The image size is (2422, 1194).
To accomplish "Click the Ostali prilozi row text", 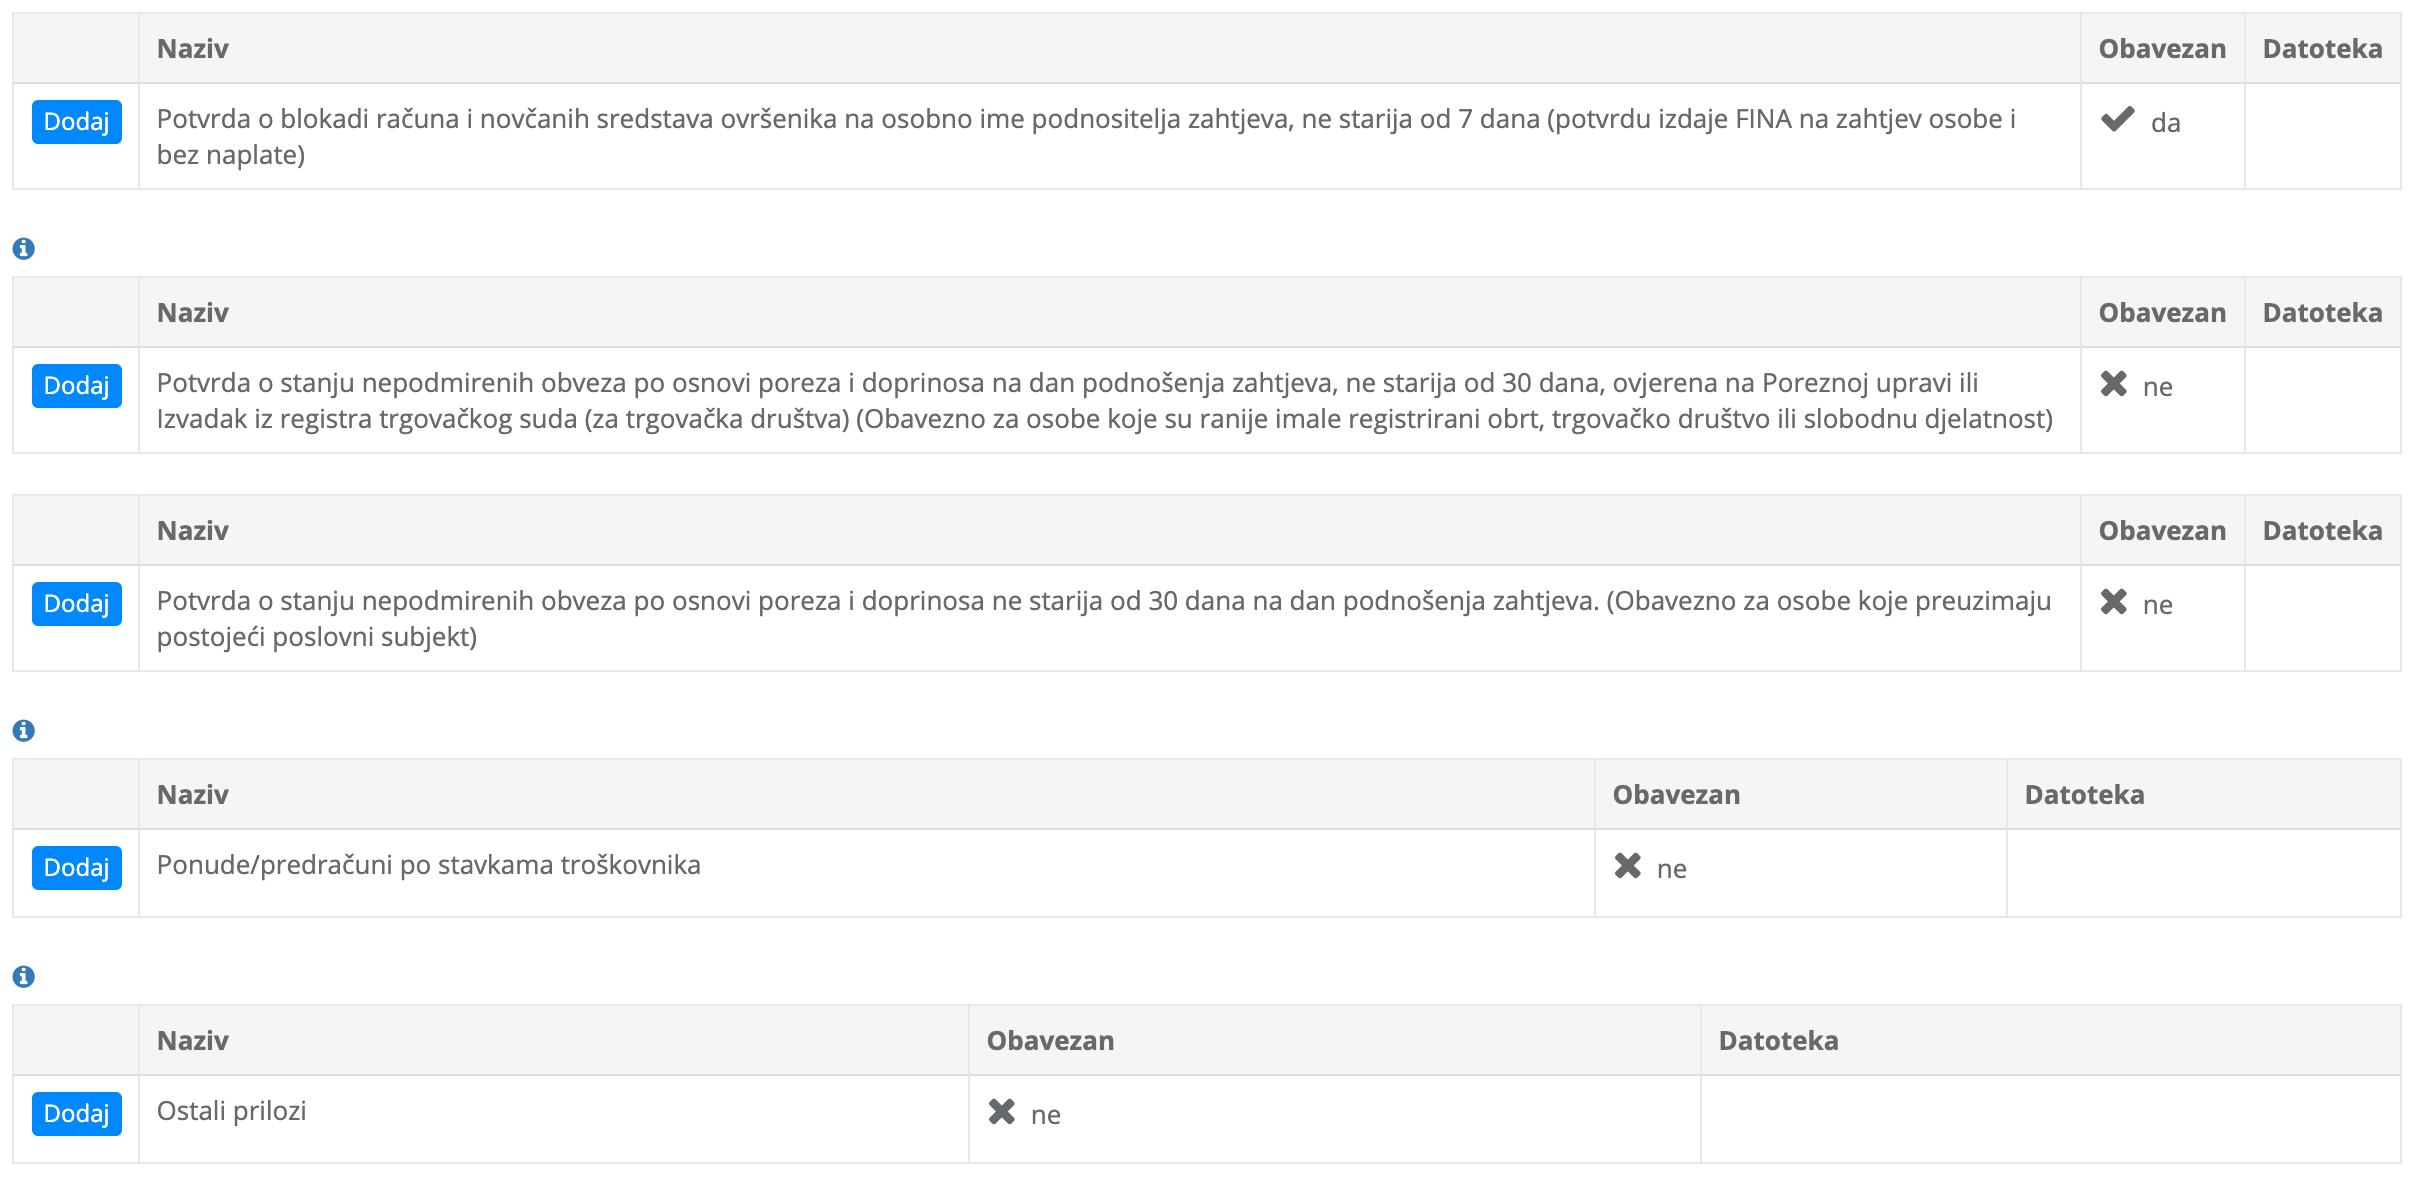I will (232, 1111).
